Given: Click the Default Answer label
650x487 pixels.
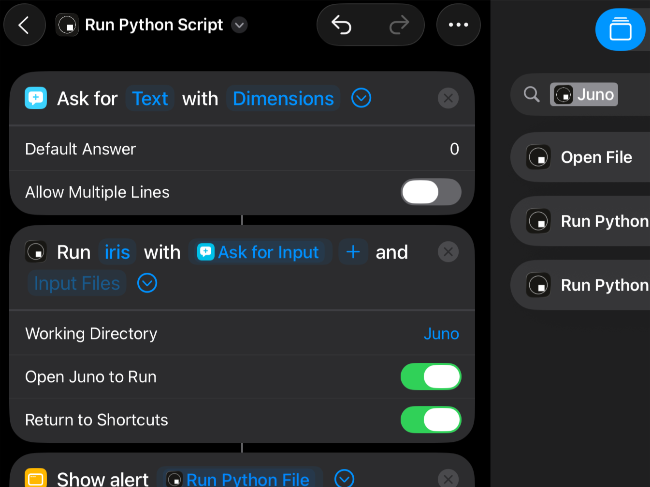Looking at the screenshot, I should point(80,149).
